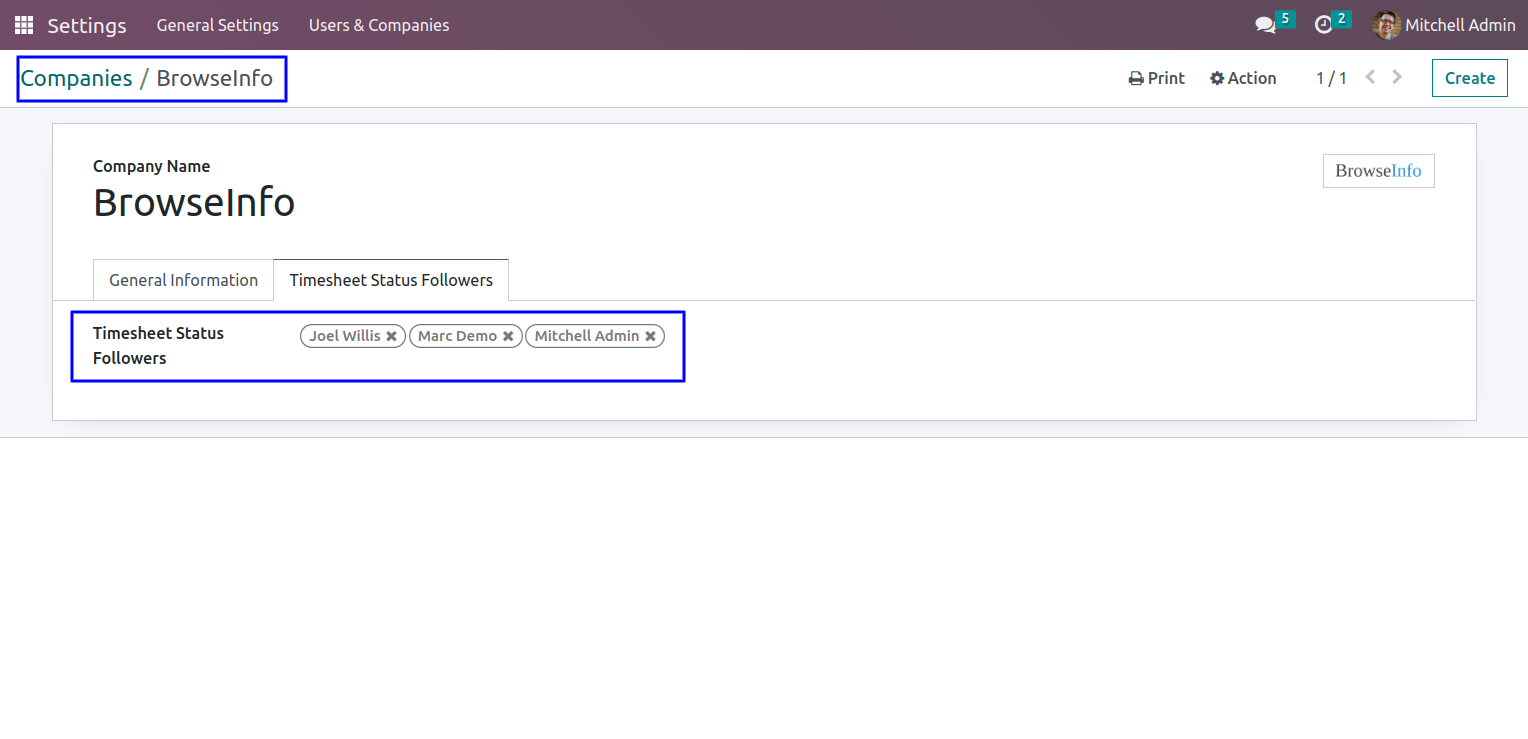Go to previous record arrow
Viewport: 1528px width, 739px height.
(x=1370, y=77)
